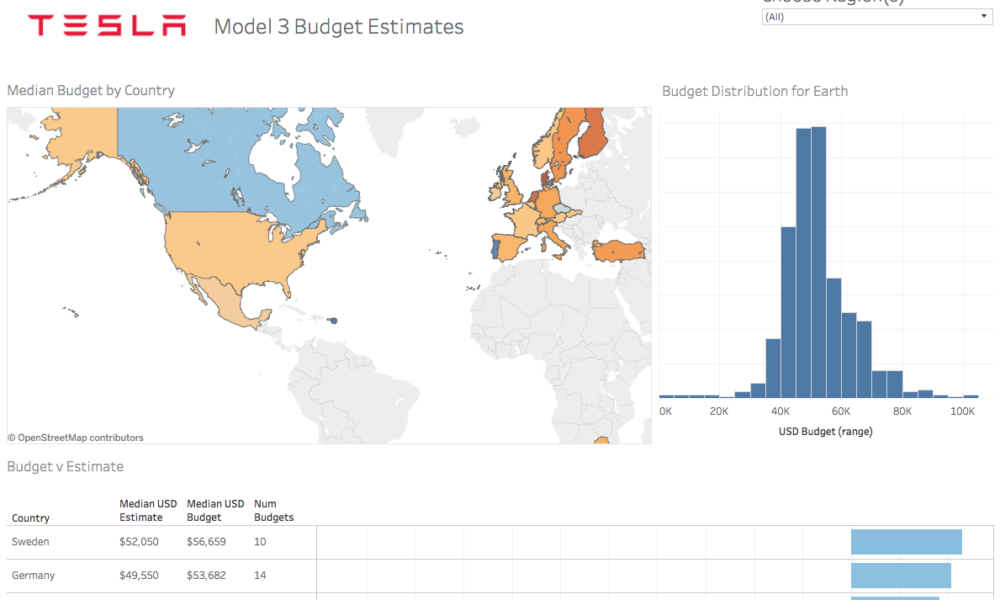Open the Choose Region (All) dropdown

pos(876,17)
